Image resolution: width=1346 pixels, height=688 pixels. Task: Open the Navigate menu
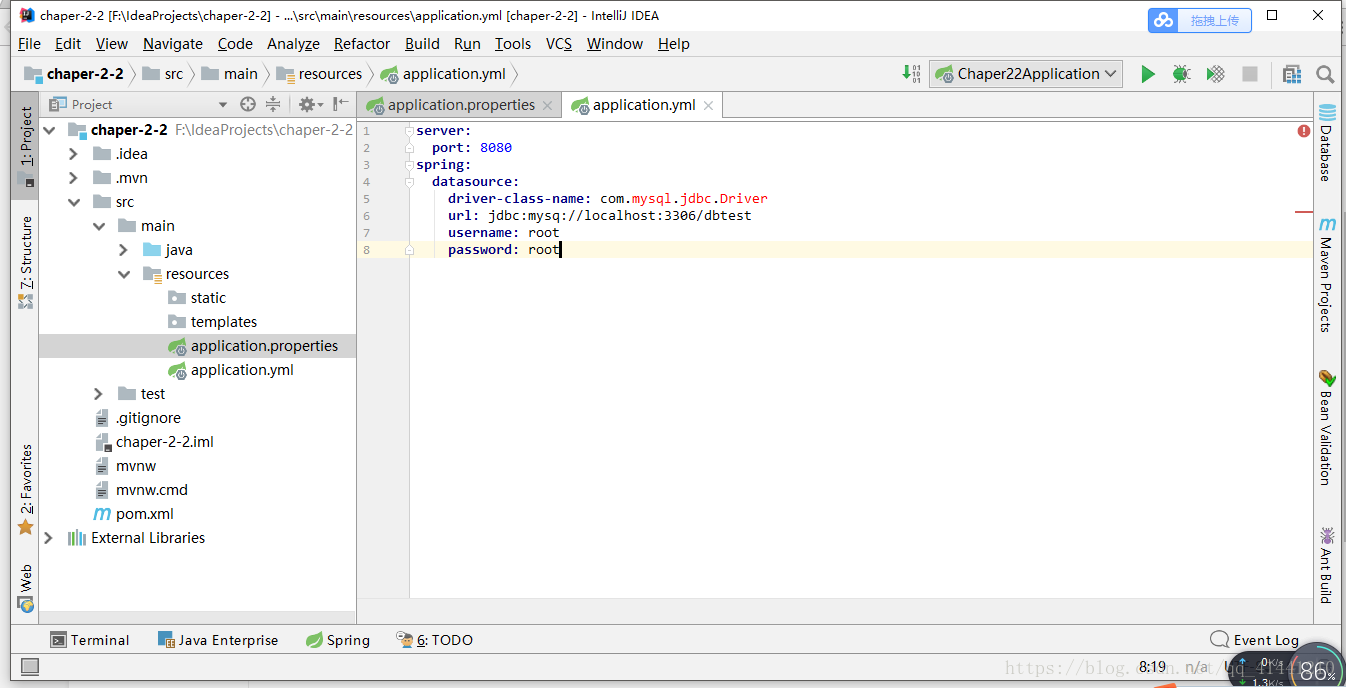[172, 44]
